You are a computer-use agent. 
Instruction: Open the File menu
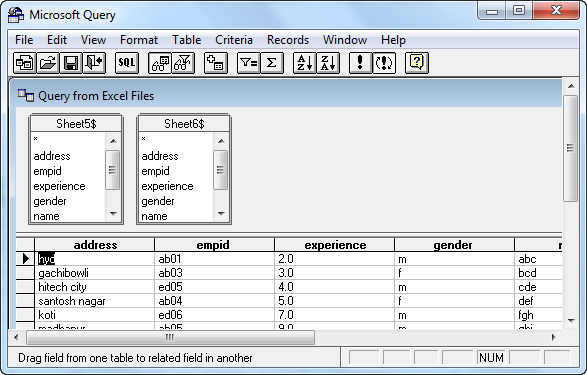24,40
